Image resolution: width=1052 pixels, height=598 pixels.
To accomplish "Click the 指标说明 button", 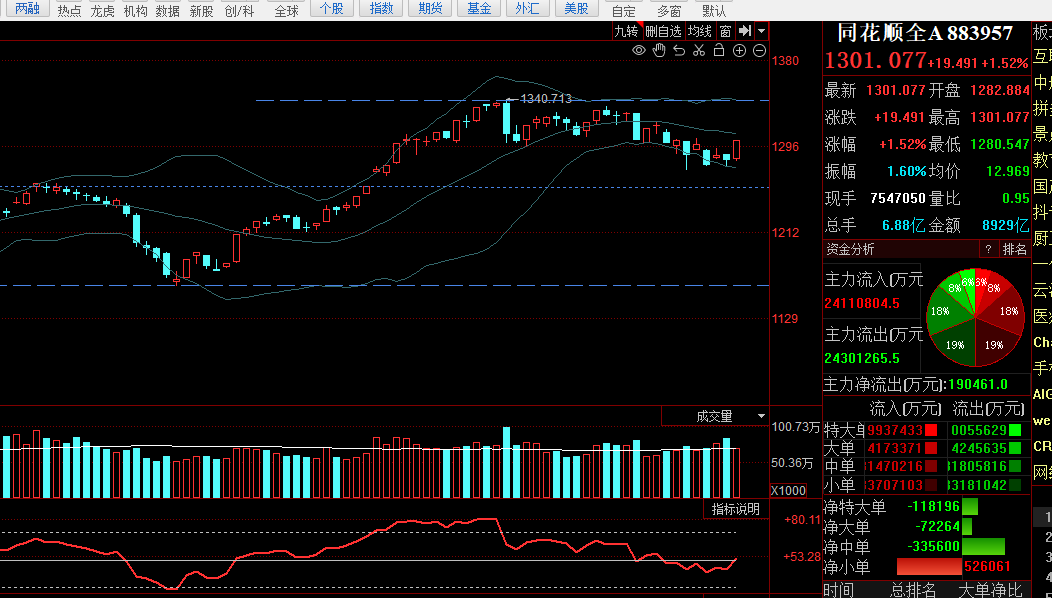I will tap(735, 509).
